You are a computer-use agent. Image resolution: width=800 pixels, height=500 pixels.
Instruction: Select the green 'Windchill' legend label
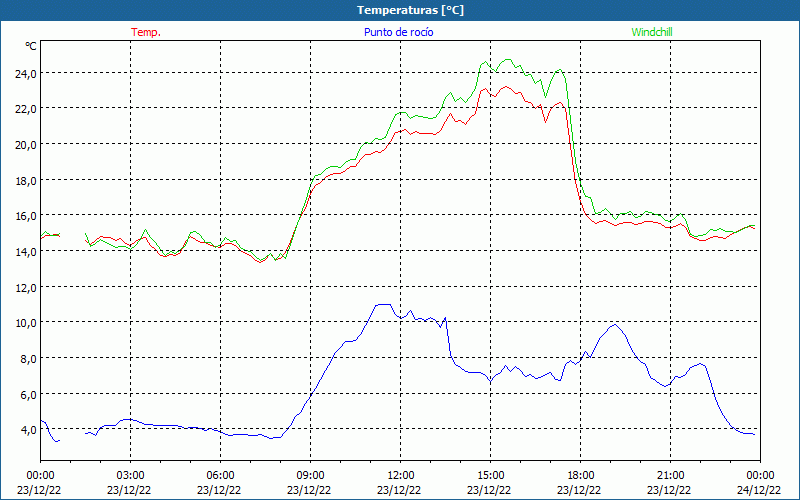[x=652, y=32]
